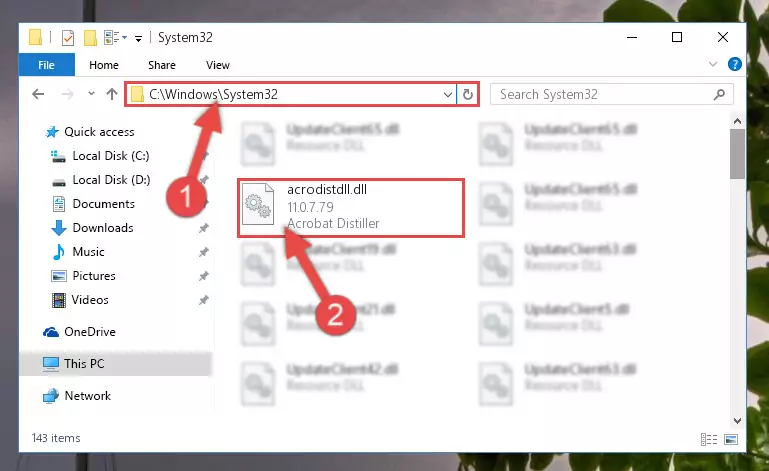The height and width of the screenshot is (471, 769).
Task: Open Customize Quick Access Toolbar dropdown
Action: (139, 39)
